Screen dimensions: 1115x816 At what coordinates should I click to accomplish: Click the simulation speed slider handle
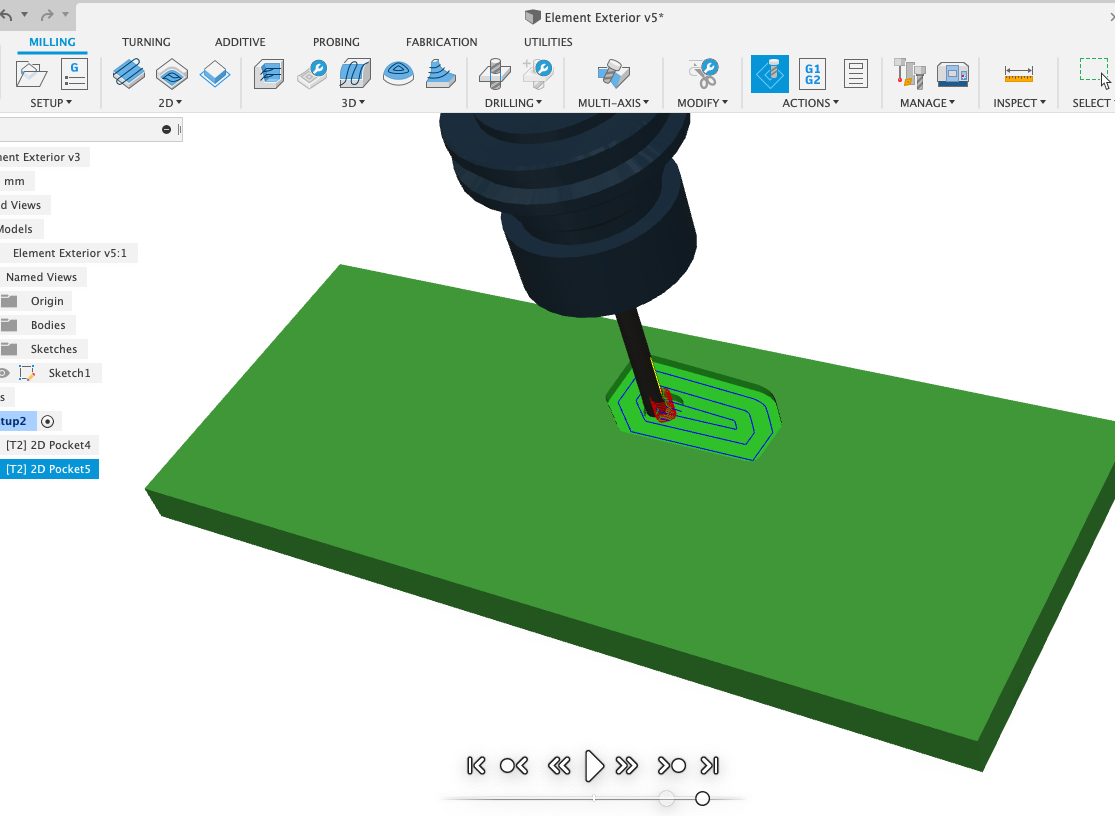pos(703,799)
